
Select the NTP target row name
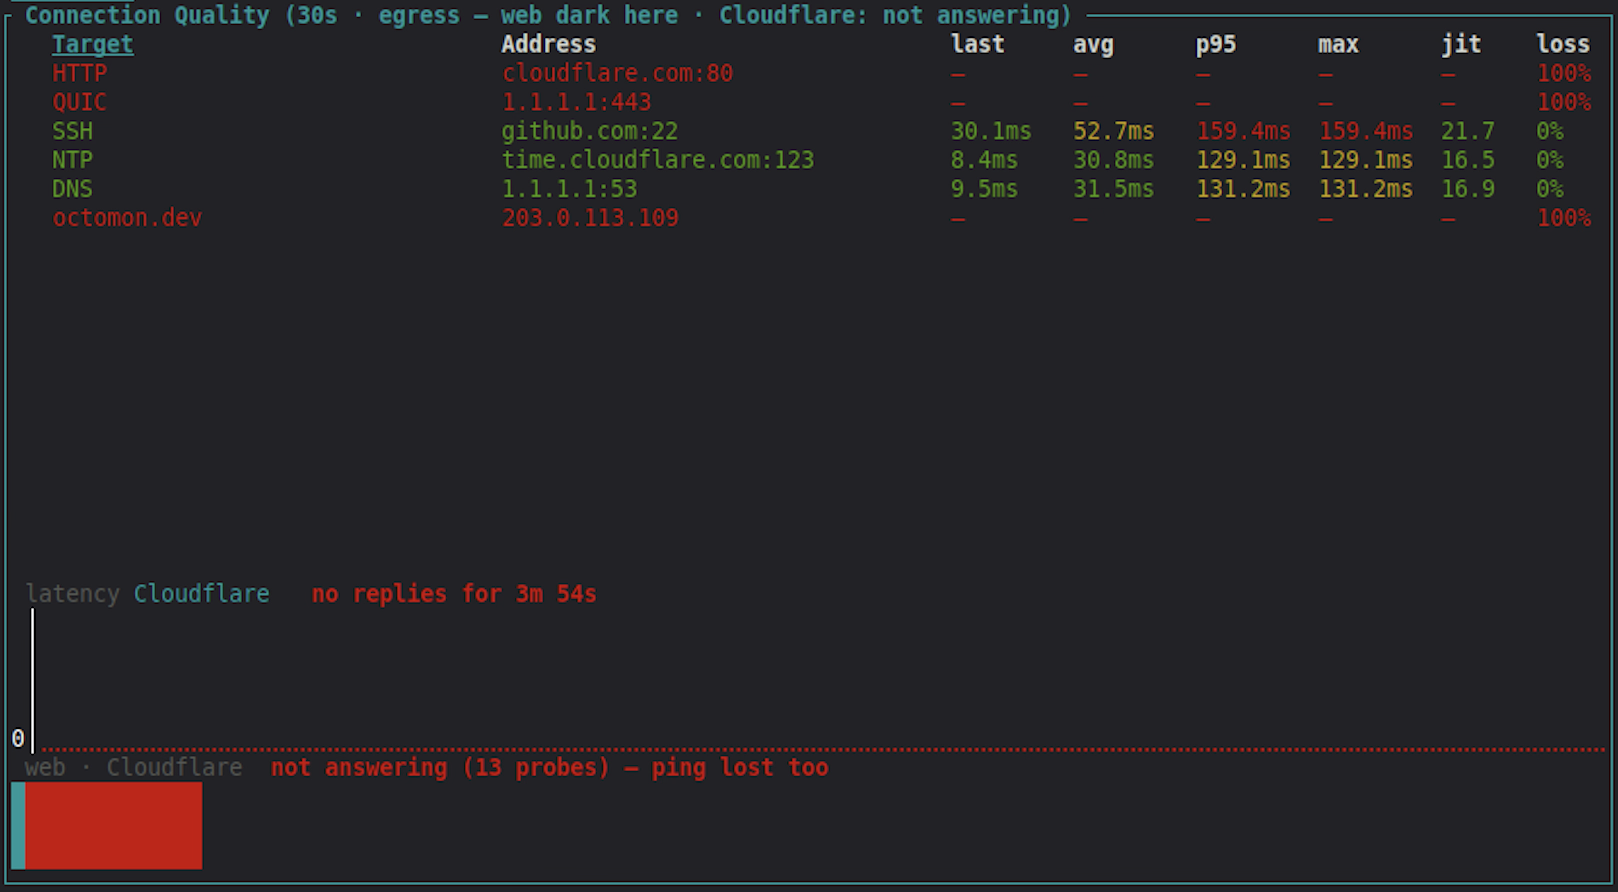[x=72, y=160]
